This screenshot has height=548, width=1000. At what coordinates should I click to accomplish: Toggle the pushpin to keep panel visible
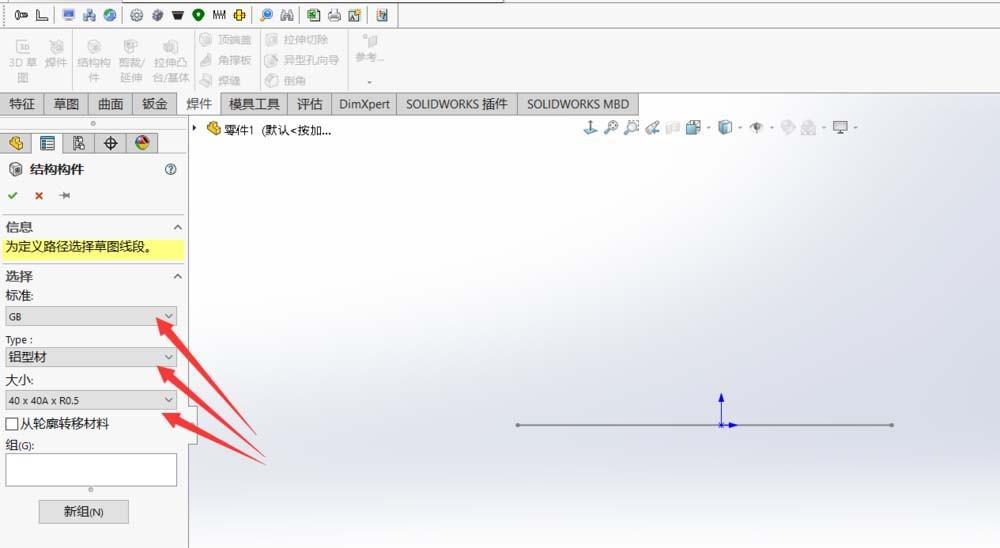click(x=64, y=195)
